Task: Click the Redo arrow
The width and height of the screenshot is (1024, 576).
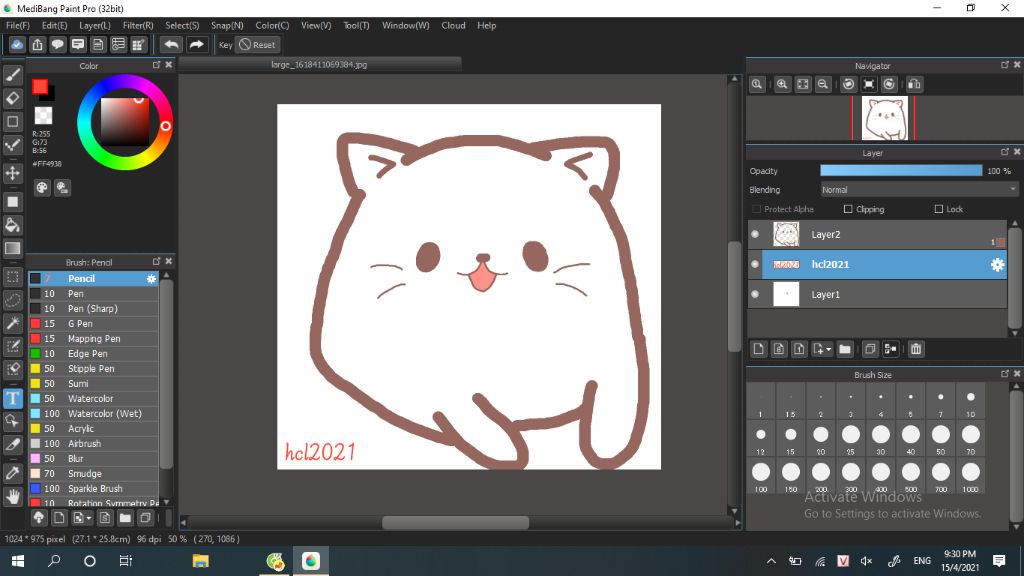Action: pos(196,44)
